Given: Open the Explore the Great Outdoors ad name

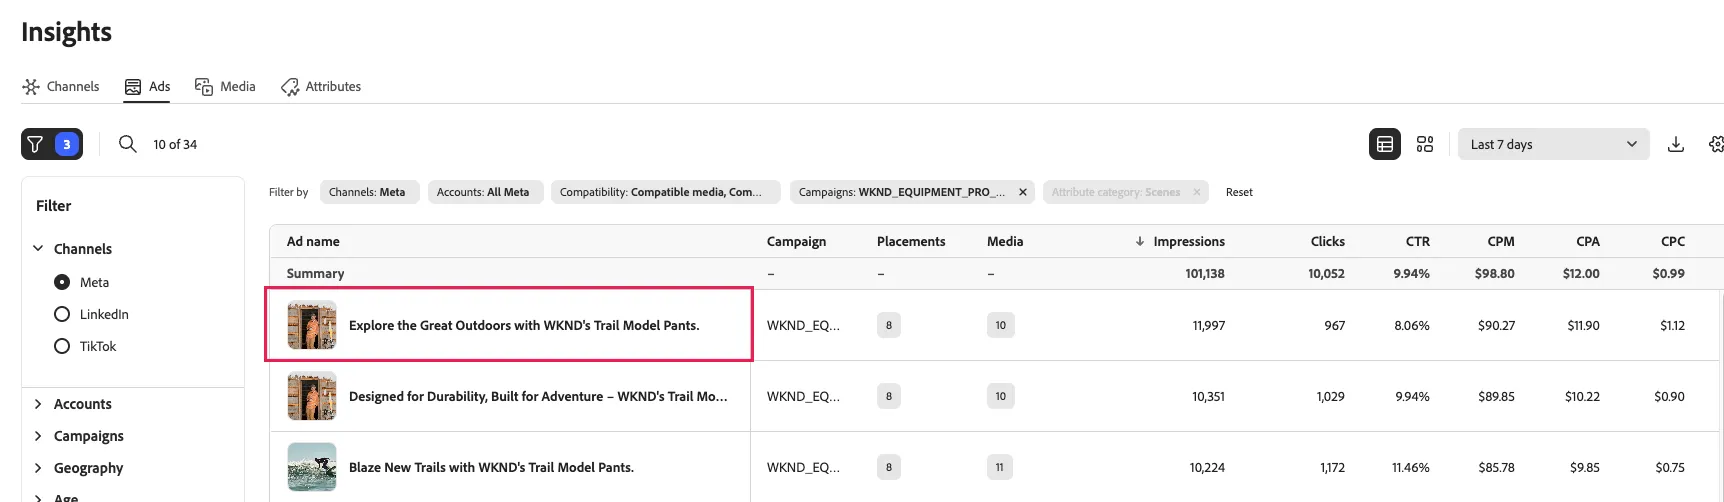Looking at the screenshot, I should pyautogui.click(x=524, y=325).
